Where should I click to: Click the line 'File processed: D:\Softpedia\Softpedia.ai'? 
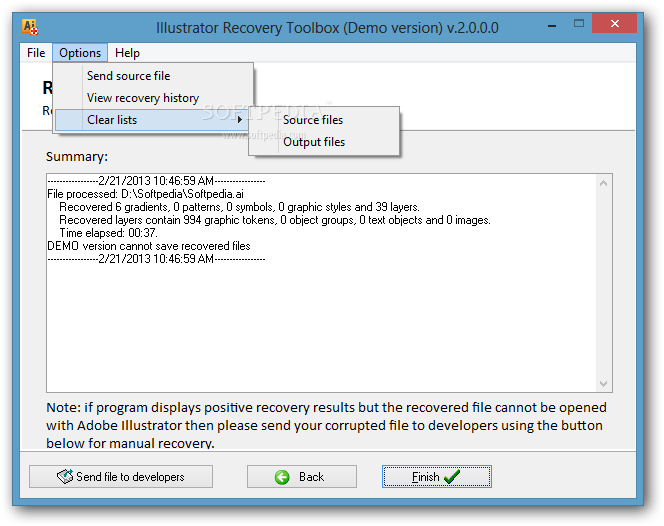(145, 194)
